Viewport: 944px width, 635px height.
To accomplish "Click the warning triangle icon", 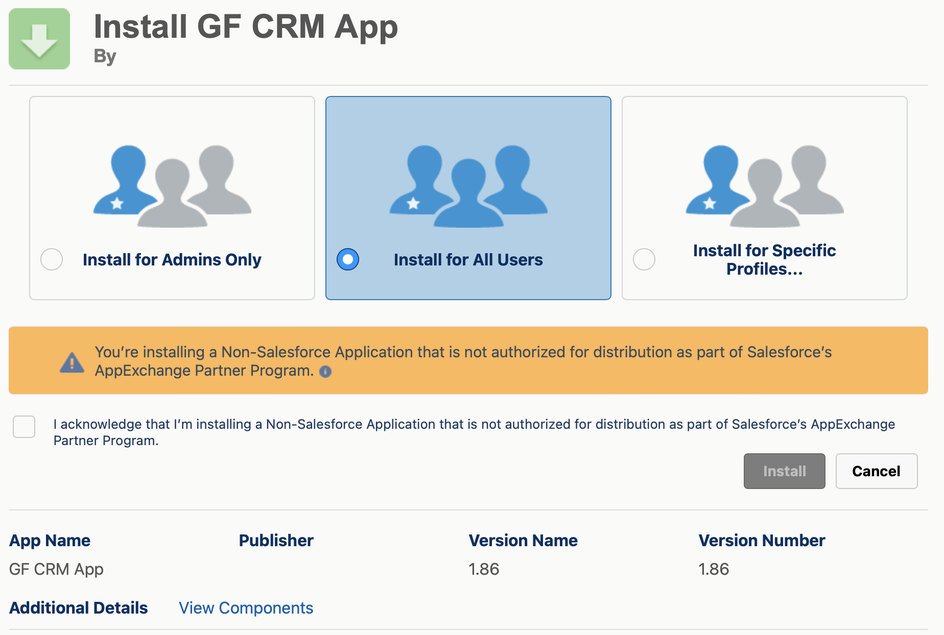I will click(72, 362).
